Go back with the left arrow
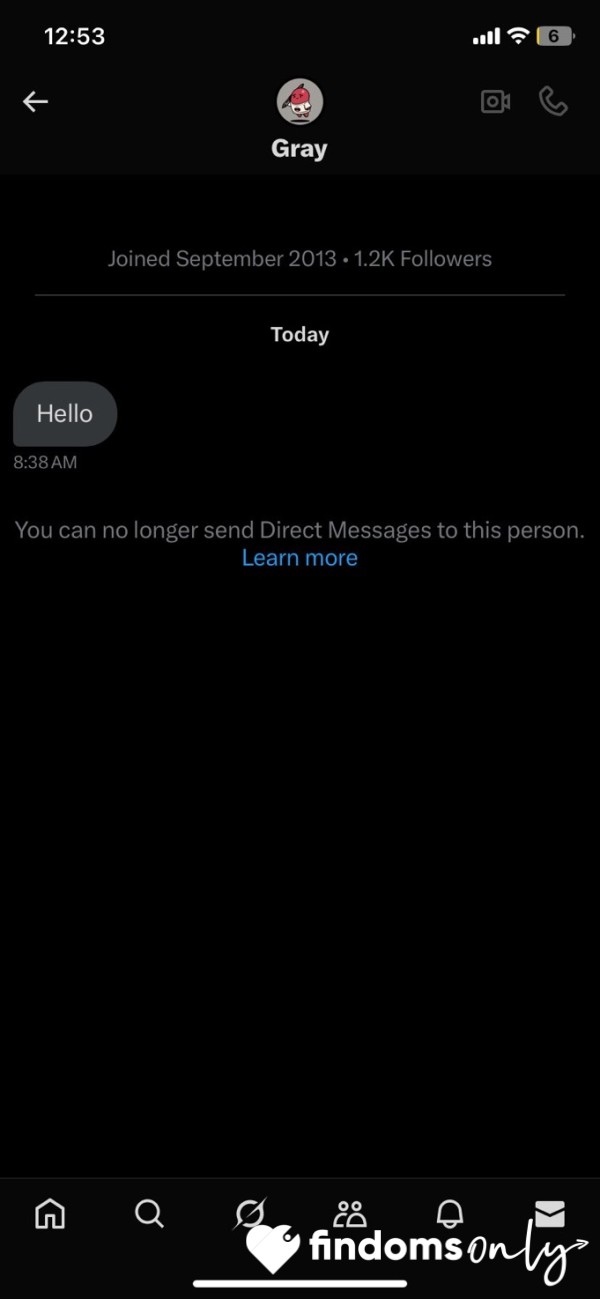 point(36,101)
